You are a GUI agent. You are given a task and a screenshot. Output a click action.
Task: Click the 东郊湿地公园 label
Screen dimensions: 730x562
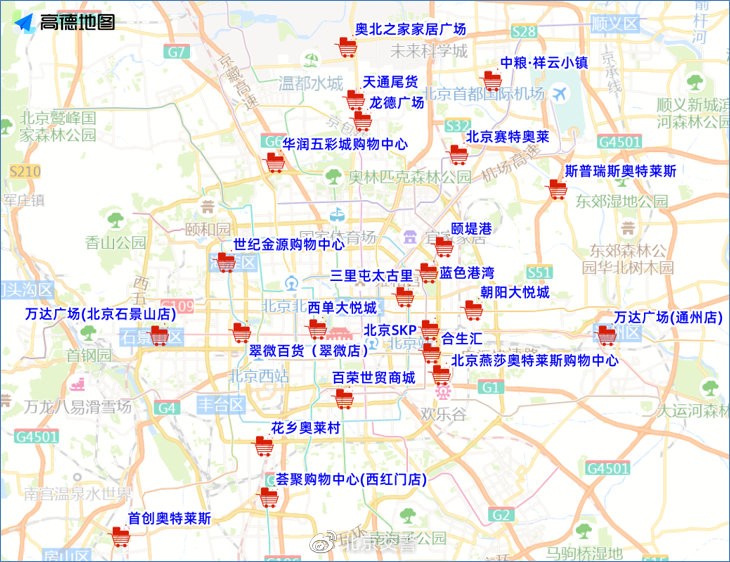point(622,201)
